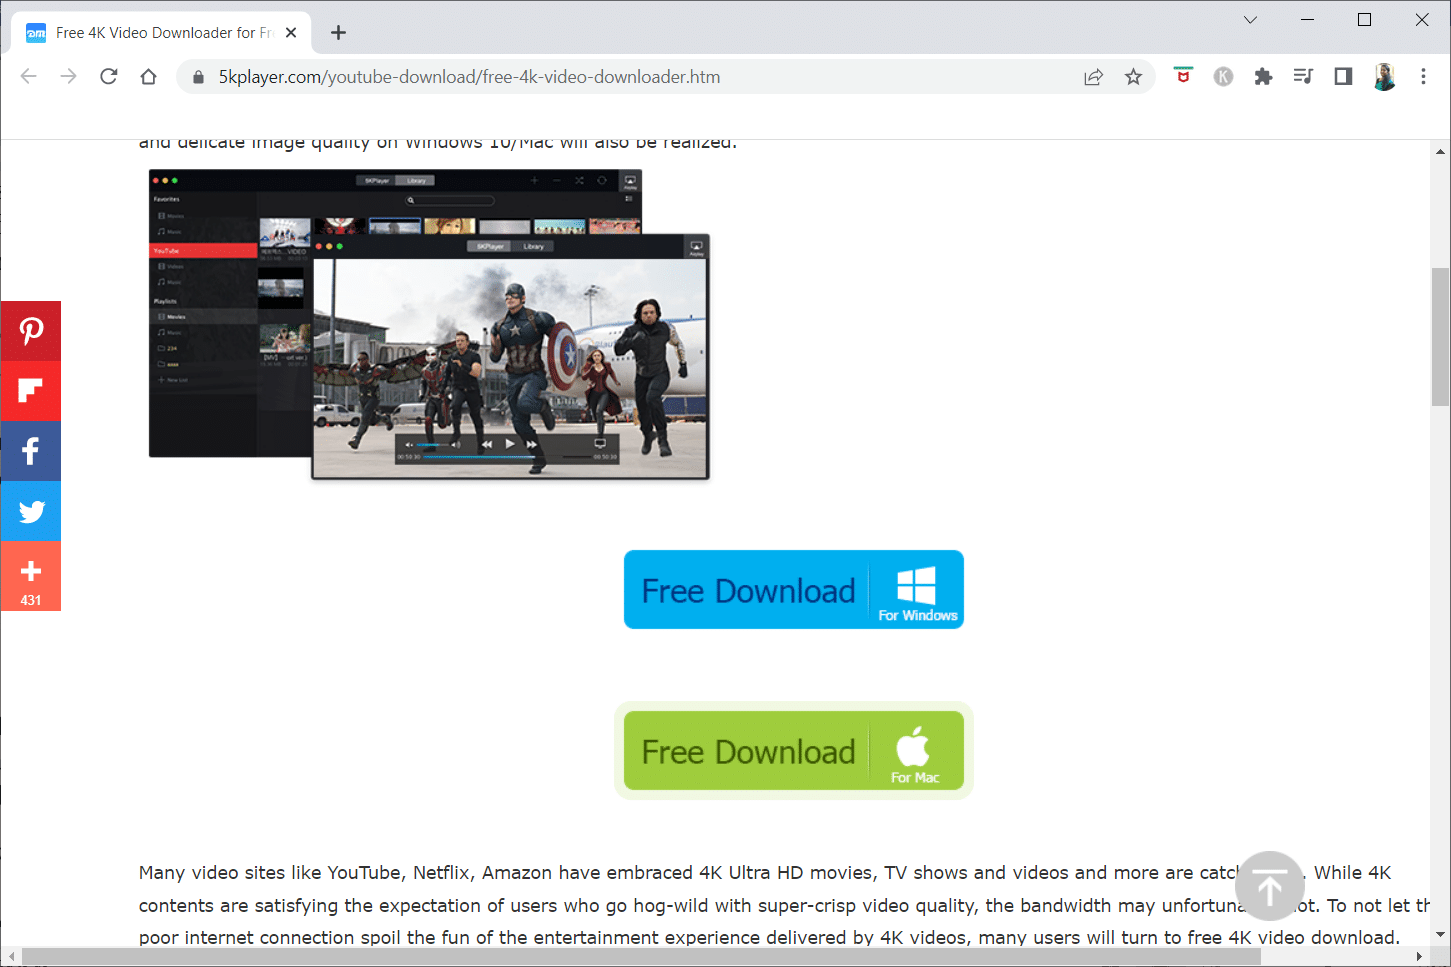Open the Extensions puzzle menu
1451x967 pixels.
(1263, 77)
